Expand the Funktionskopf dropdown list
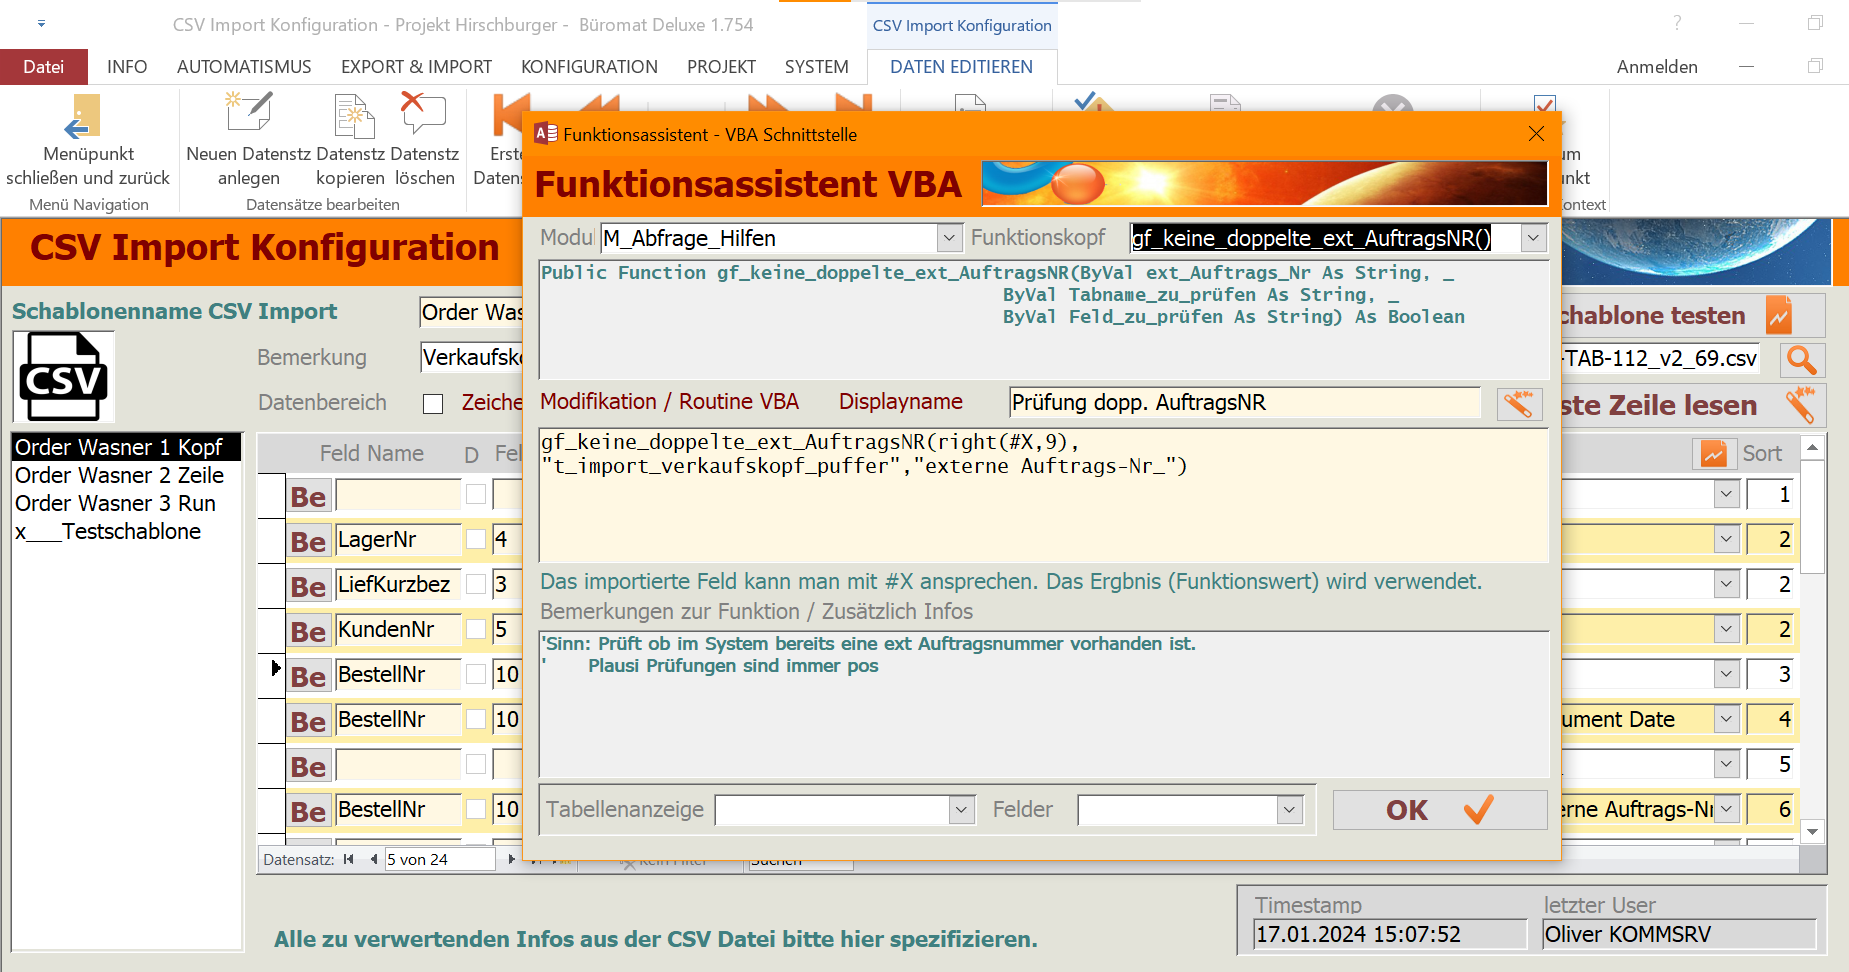Viewport: 1849px width, 972px height. tap(1532, 238)
